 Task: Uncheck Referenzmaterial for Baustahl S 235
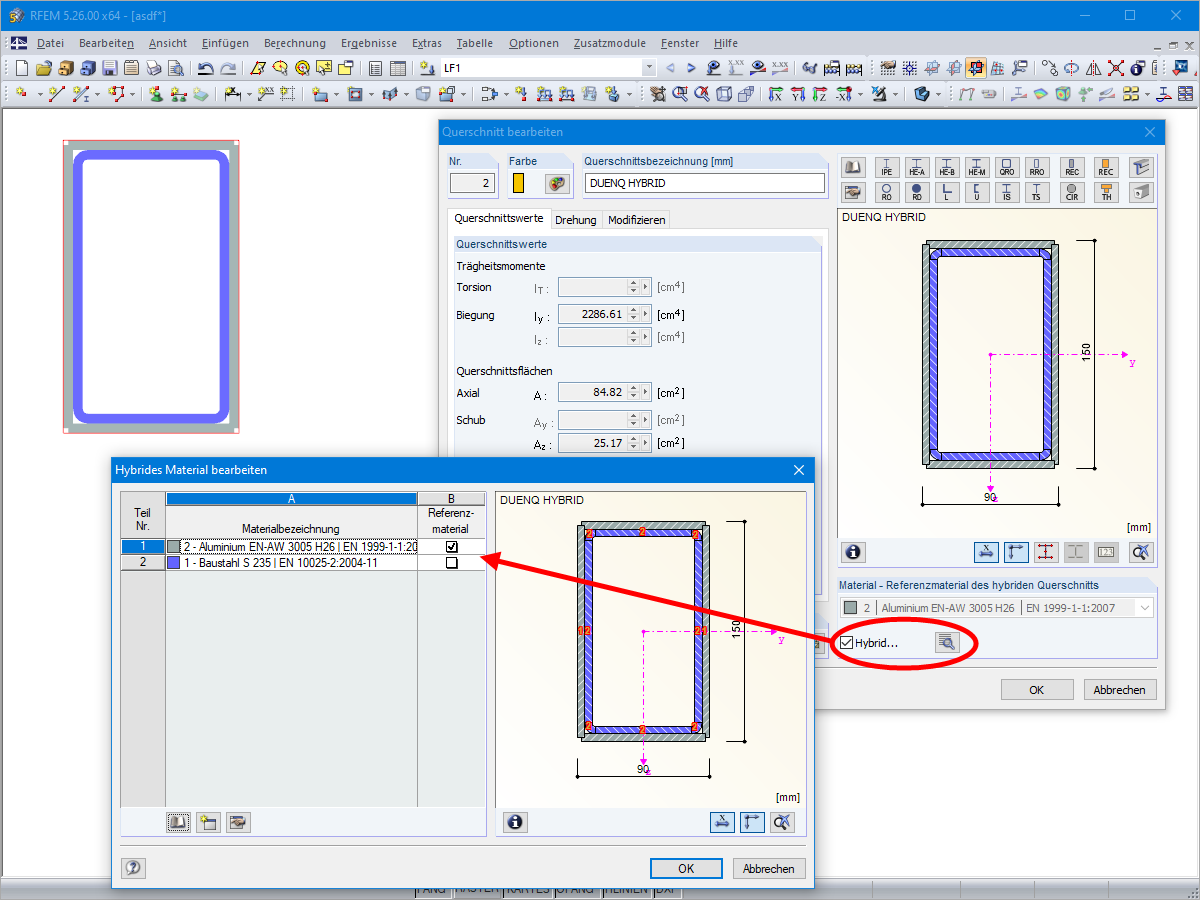click(x=451, y=562)
